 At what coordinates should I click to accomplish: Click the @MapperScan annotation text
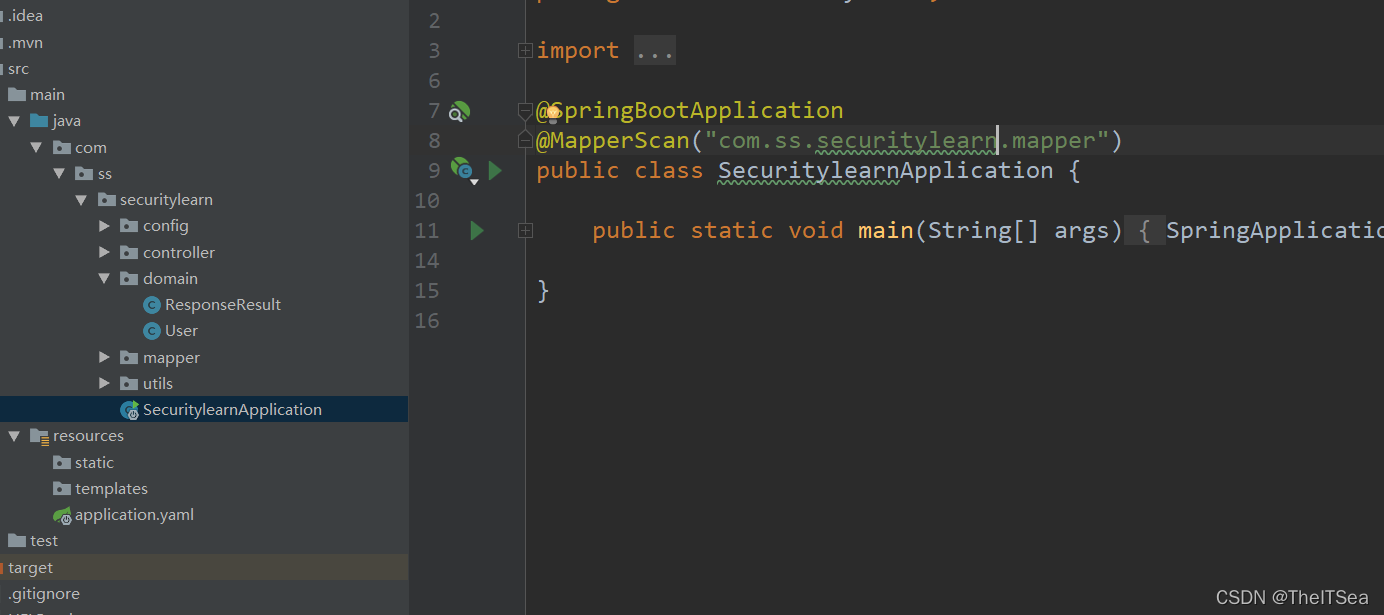click(613, 141)
